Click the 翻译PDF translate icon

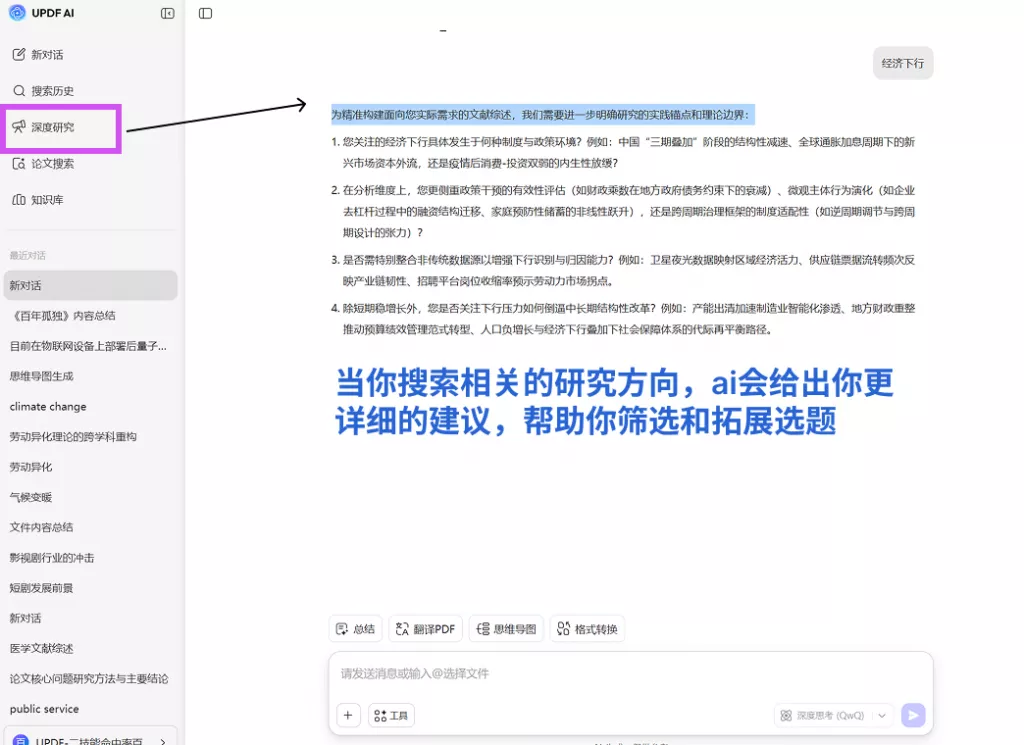click(426, 628)
